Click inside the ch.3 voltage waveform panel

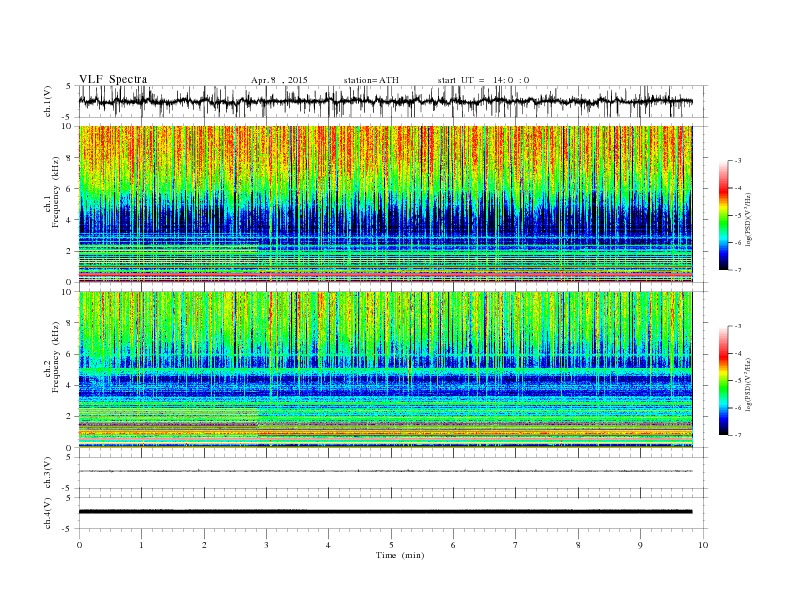click(393, 473)
